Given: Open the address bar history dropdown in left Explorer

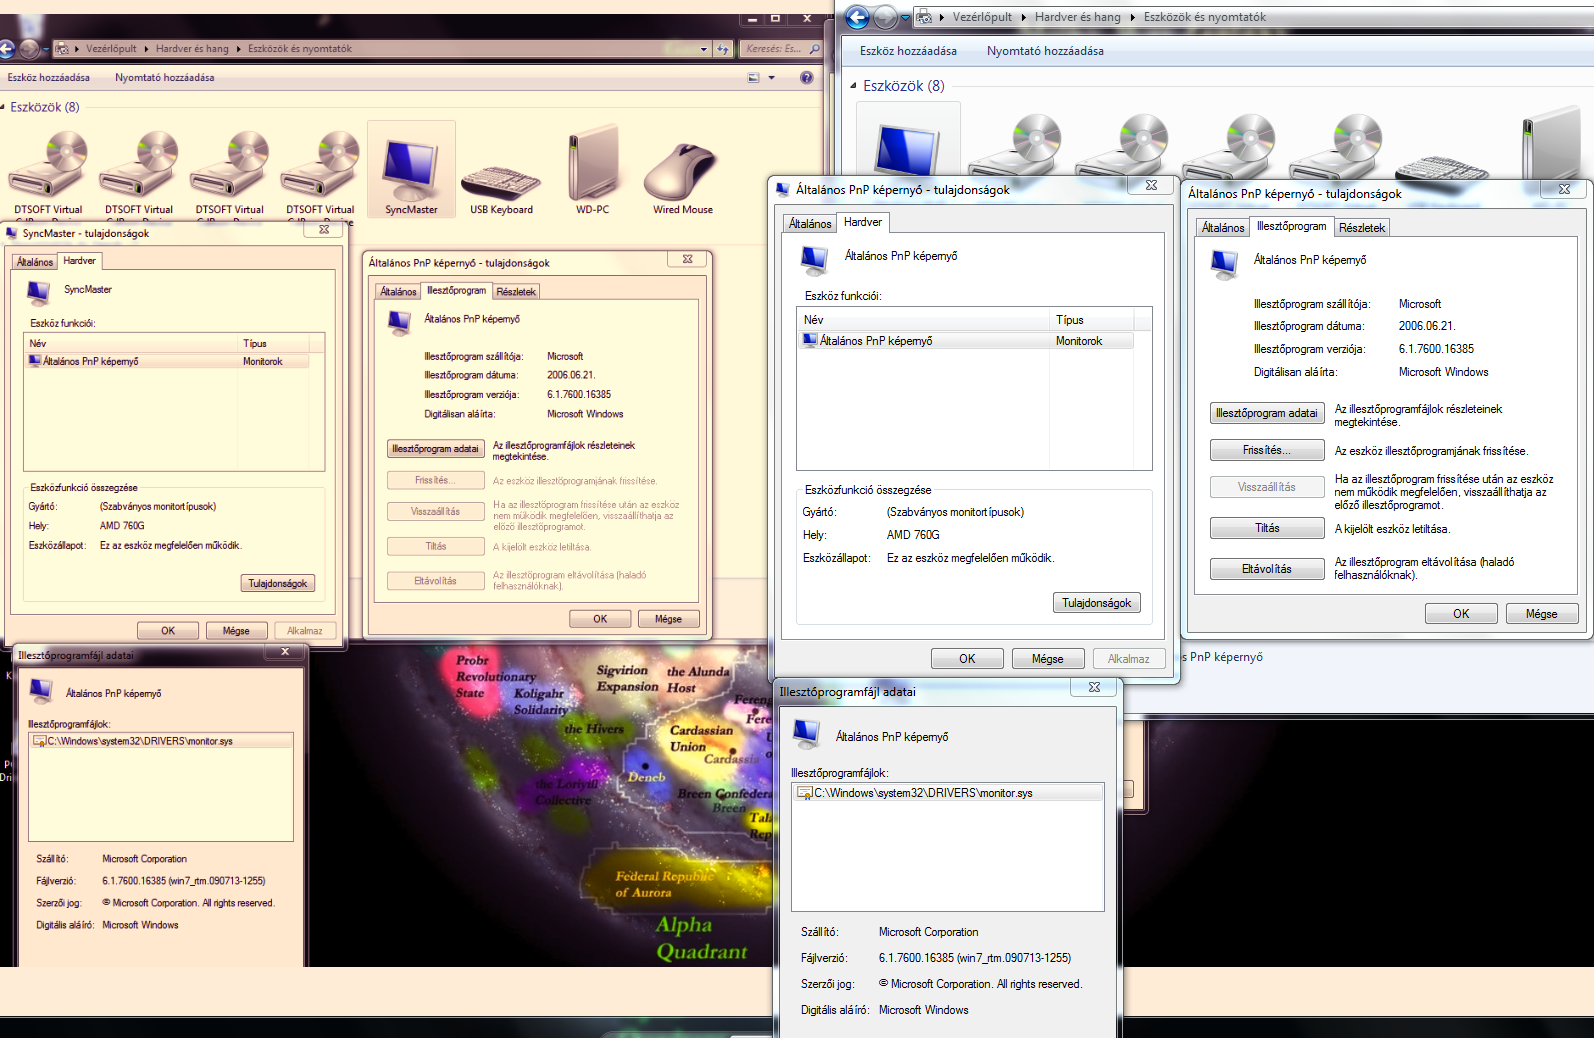Looking at the screenshot, I should (704, 49).
